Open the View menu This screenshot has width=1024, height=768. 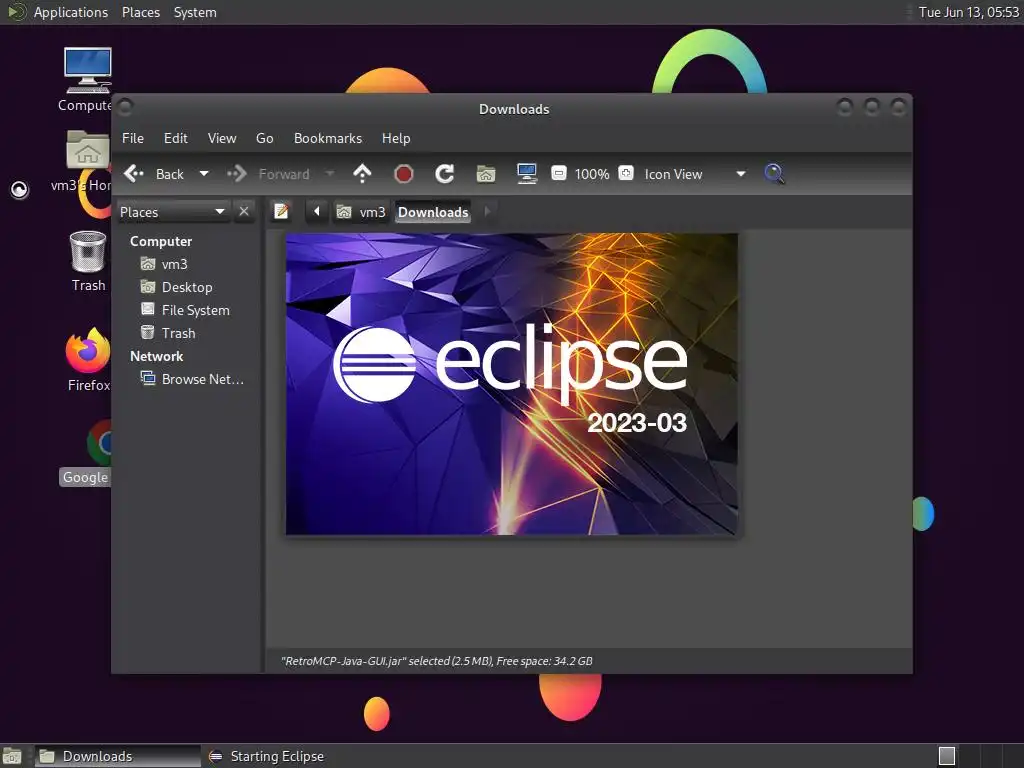pyautogui.click(x=222, y=138)
